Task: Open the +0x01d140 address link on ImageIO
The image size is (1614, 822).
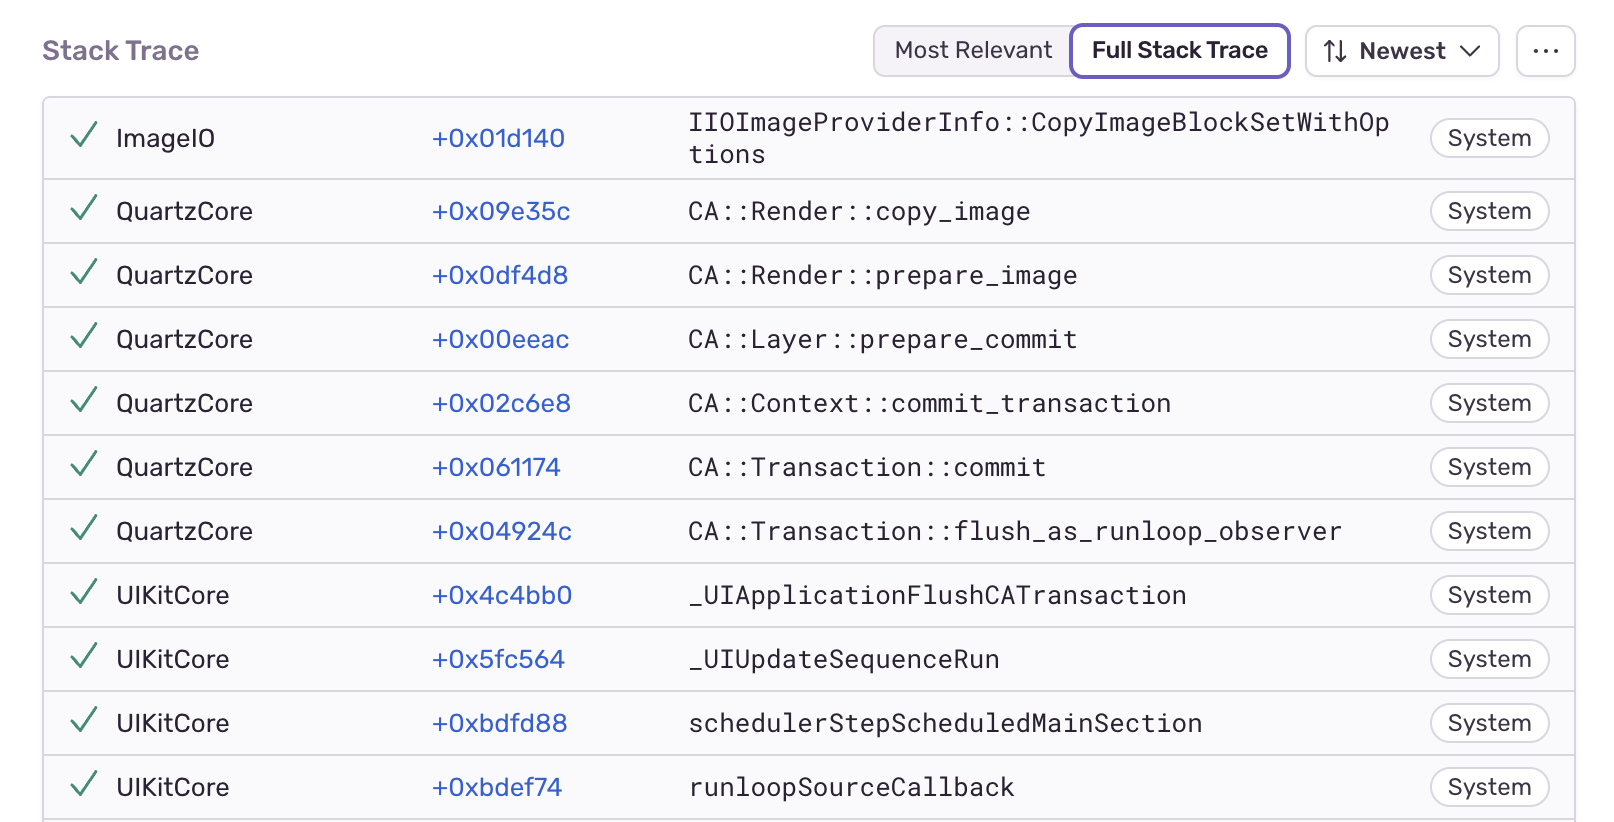Action: coord(497,138)
